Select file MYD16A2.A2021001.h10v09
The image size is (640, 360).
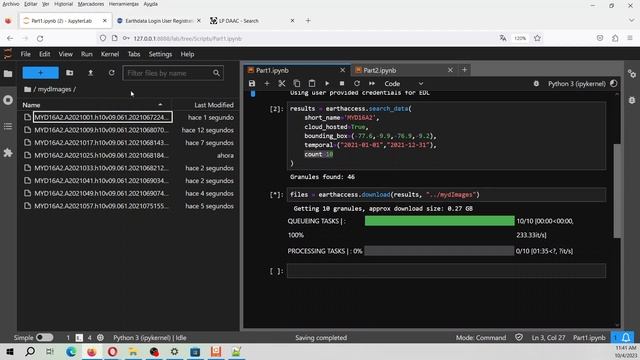(x=129, y=117)
